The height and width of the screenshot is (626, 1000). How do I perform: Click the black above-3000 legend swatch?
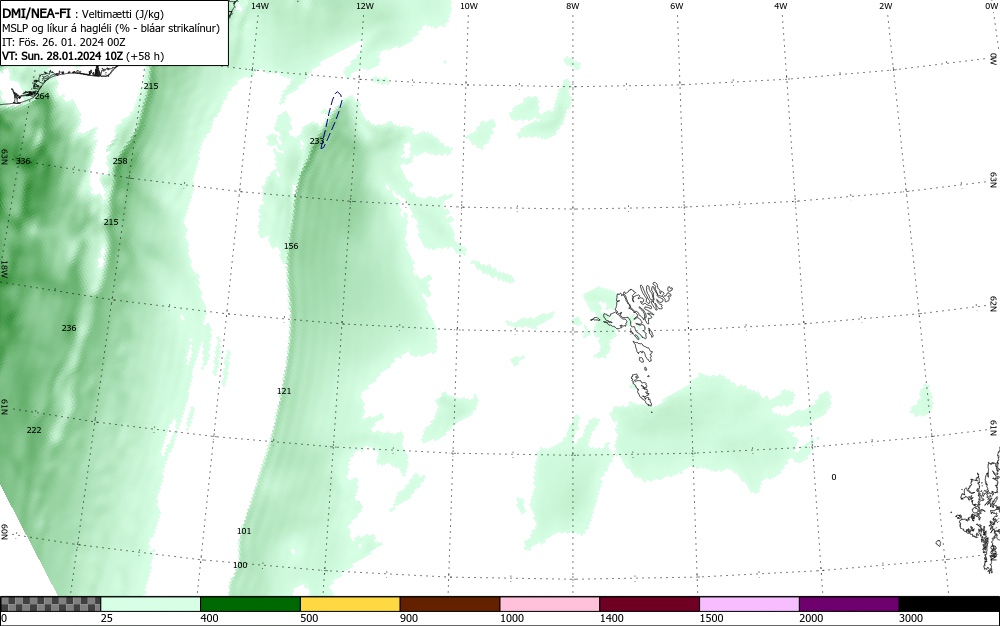949,604
